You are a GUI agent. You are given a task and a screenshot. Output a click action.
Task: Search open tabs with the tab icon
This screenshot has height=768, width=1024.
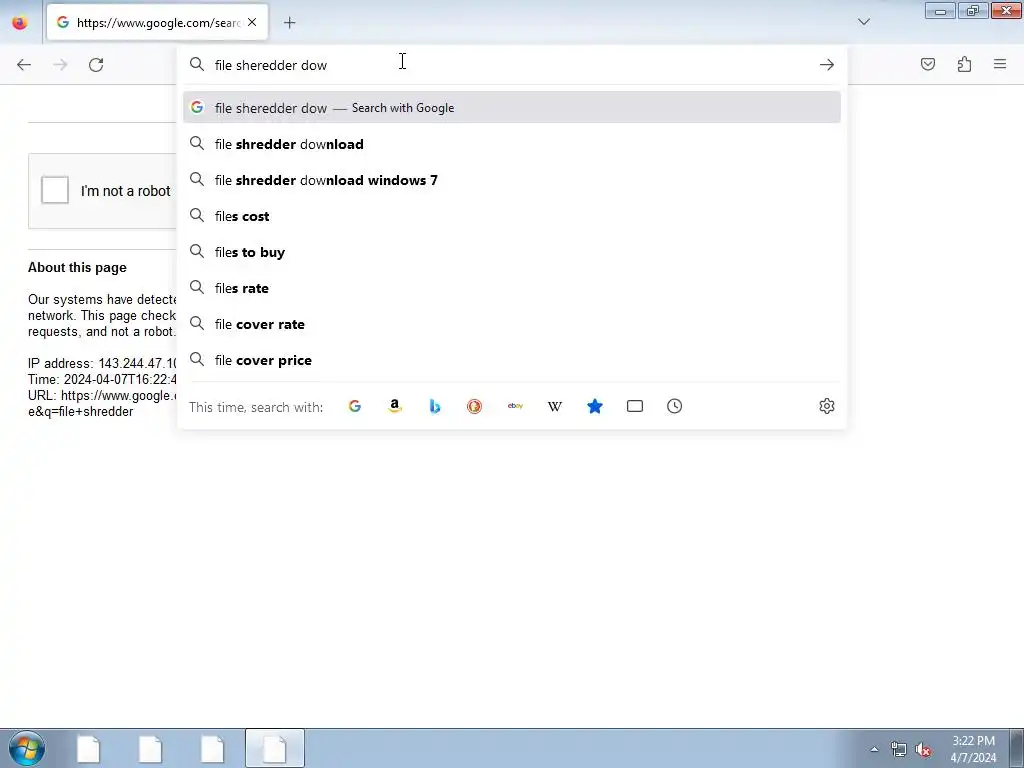(x=635, y=406)
